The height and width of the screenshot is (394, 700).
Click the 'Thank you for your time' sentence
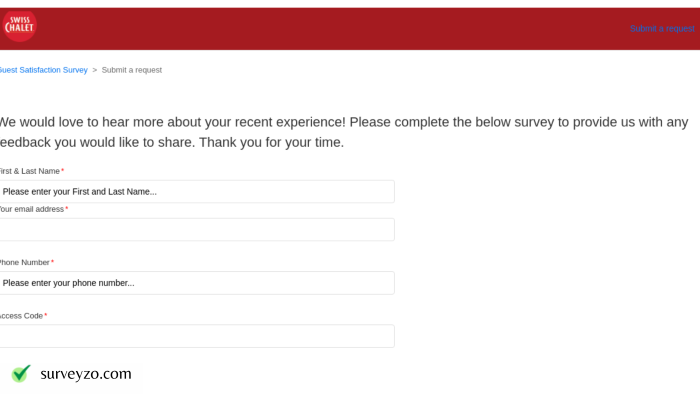click(271, 142)
